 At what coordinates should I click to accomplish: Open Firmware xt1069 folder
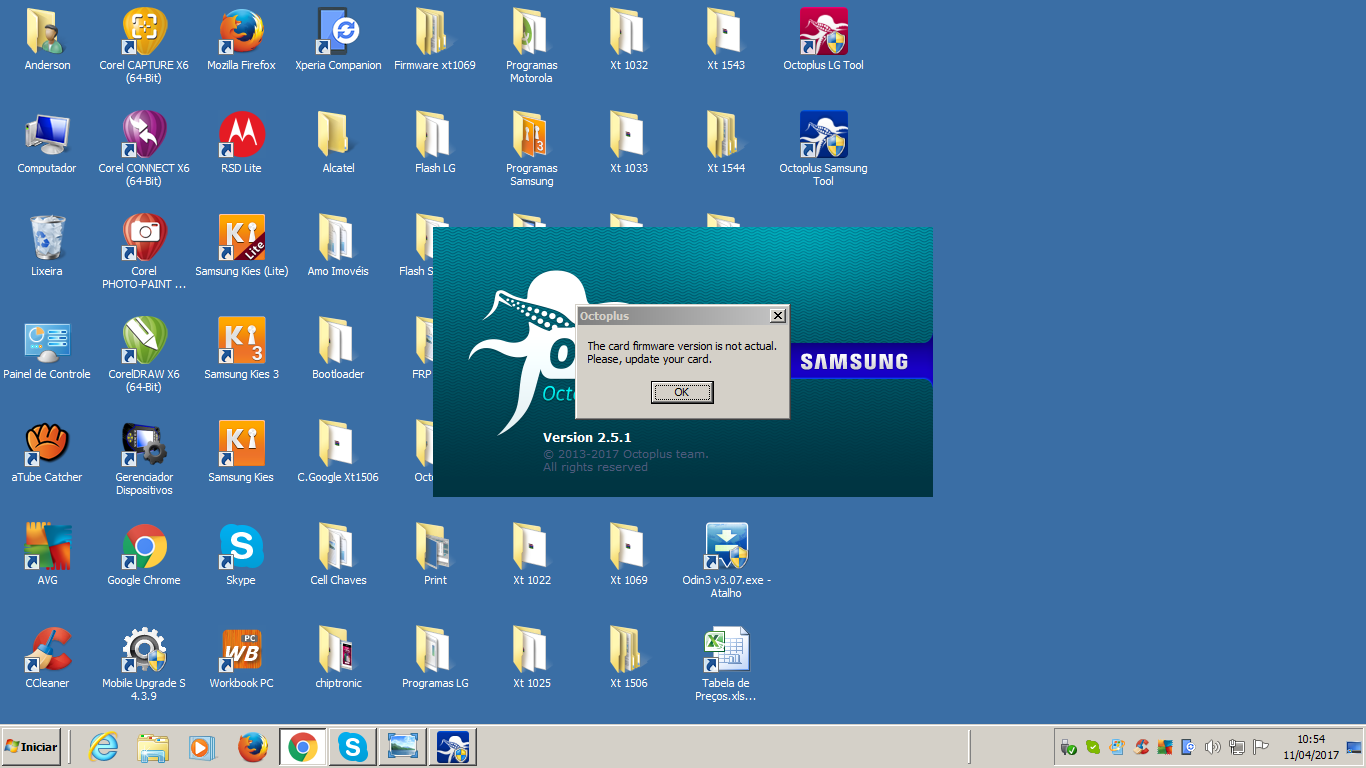[435, 40]
